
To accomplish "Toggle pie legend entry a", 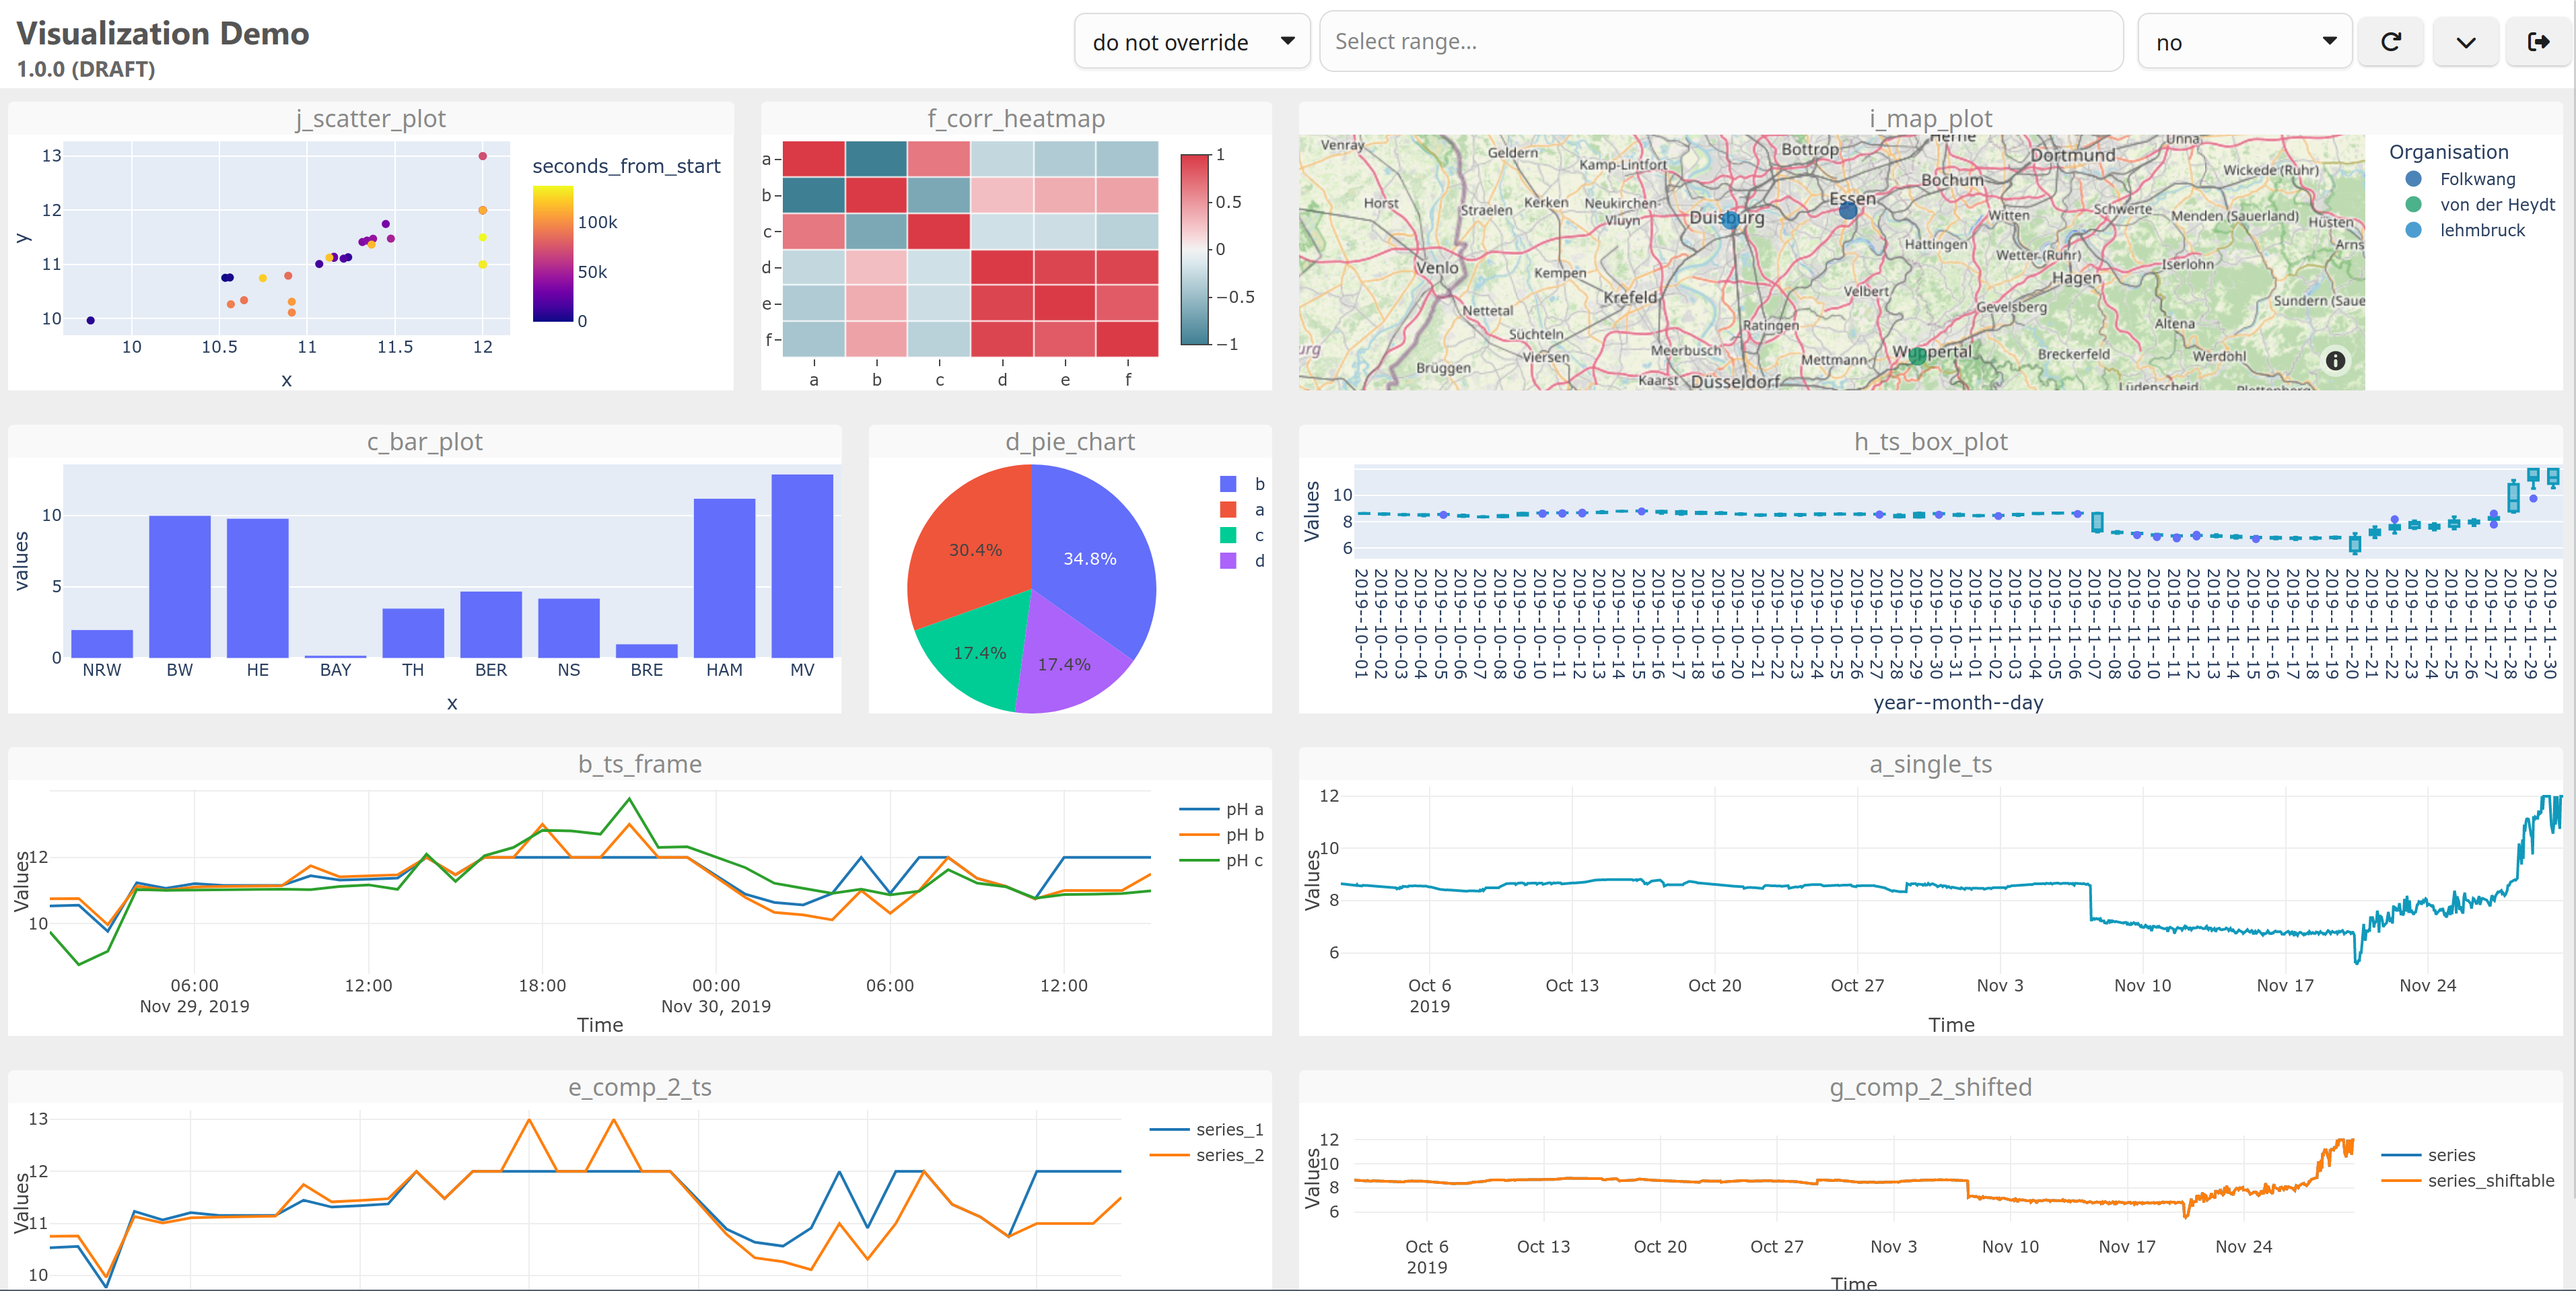I will [1243, 510].
